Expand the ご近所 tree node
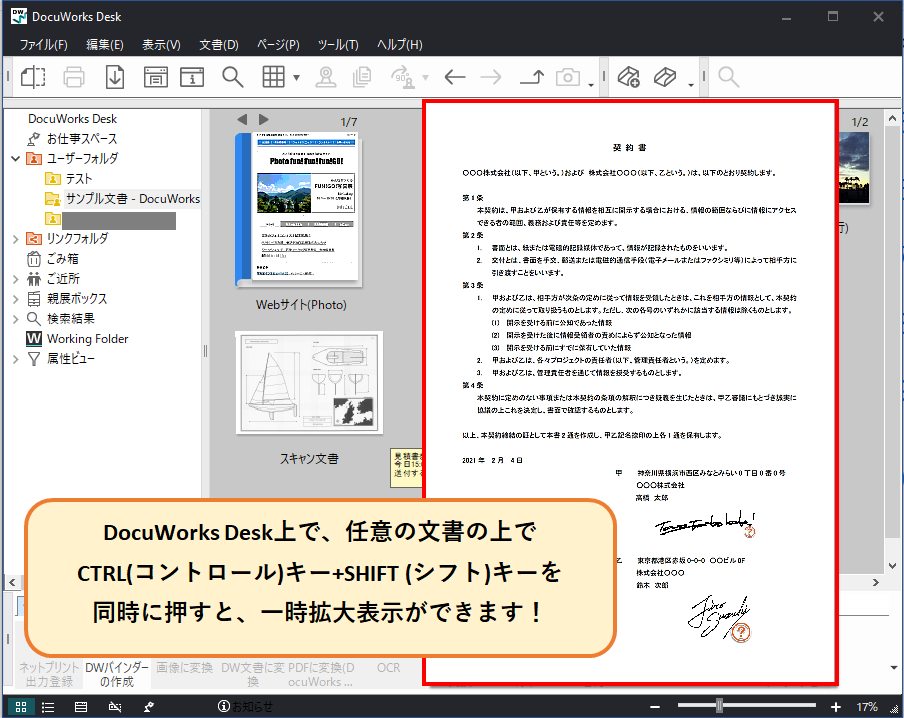 pos(16,279)
